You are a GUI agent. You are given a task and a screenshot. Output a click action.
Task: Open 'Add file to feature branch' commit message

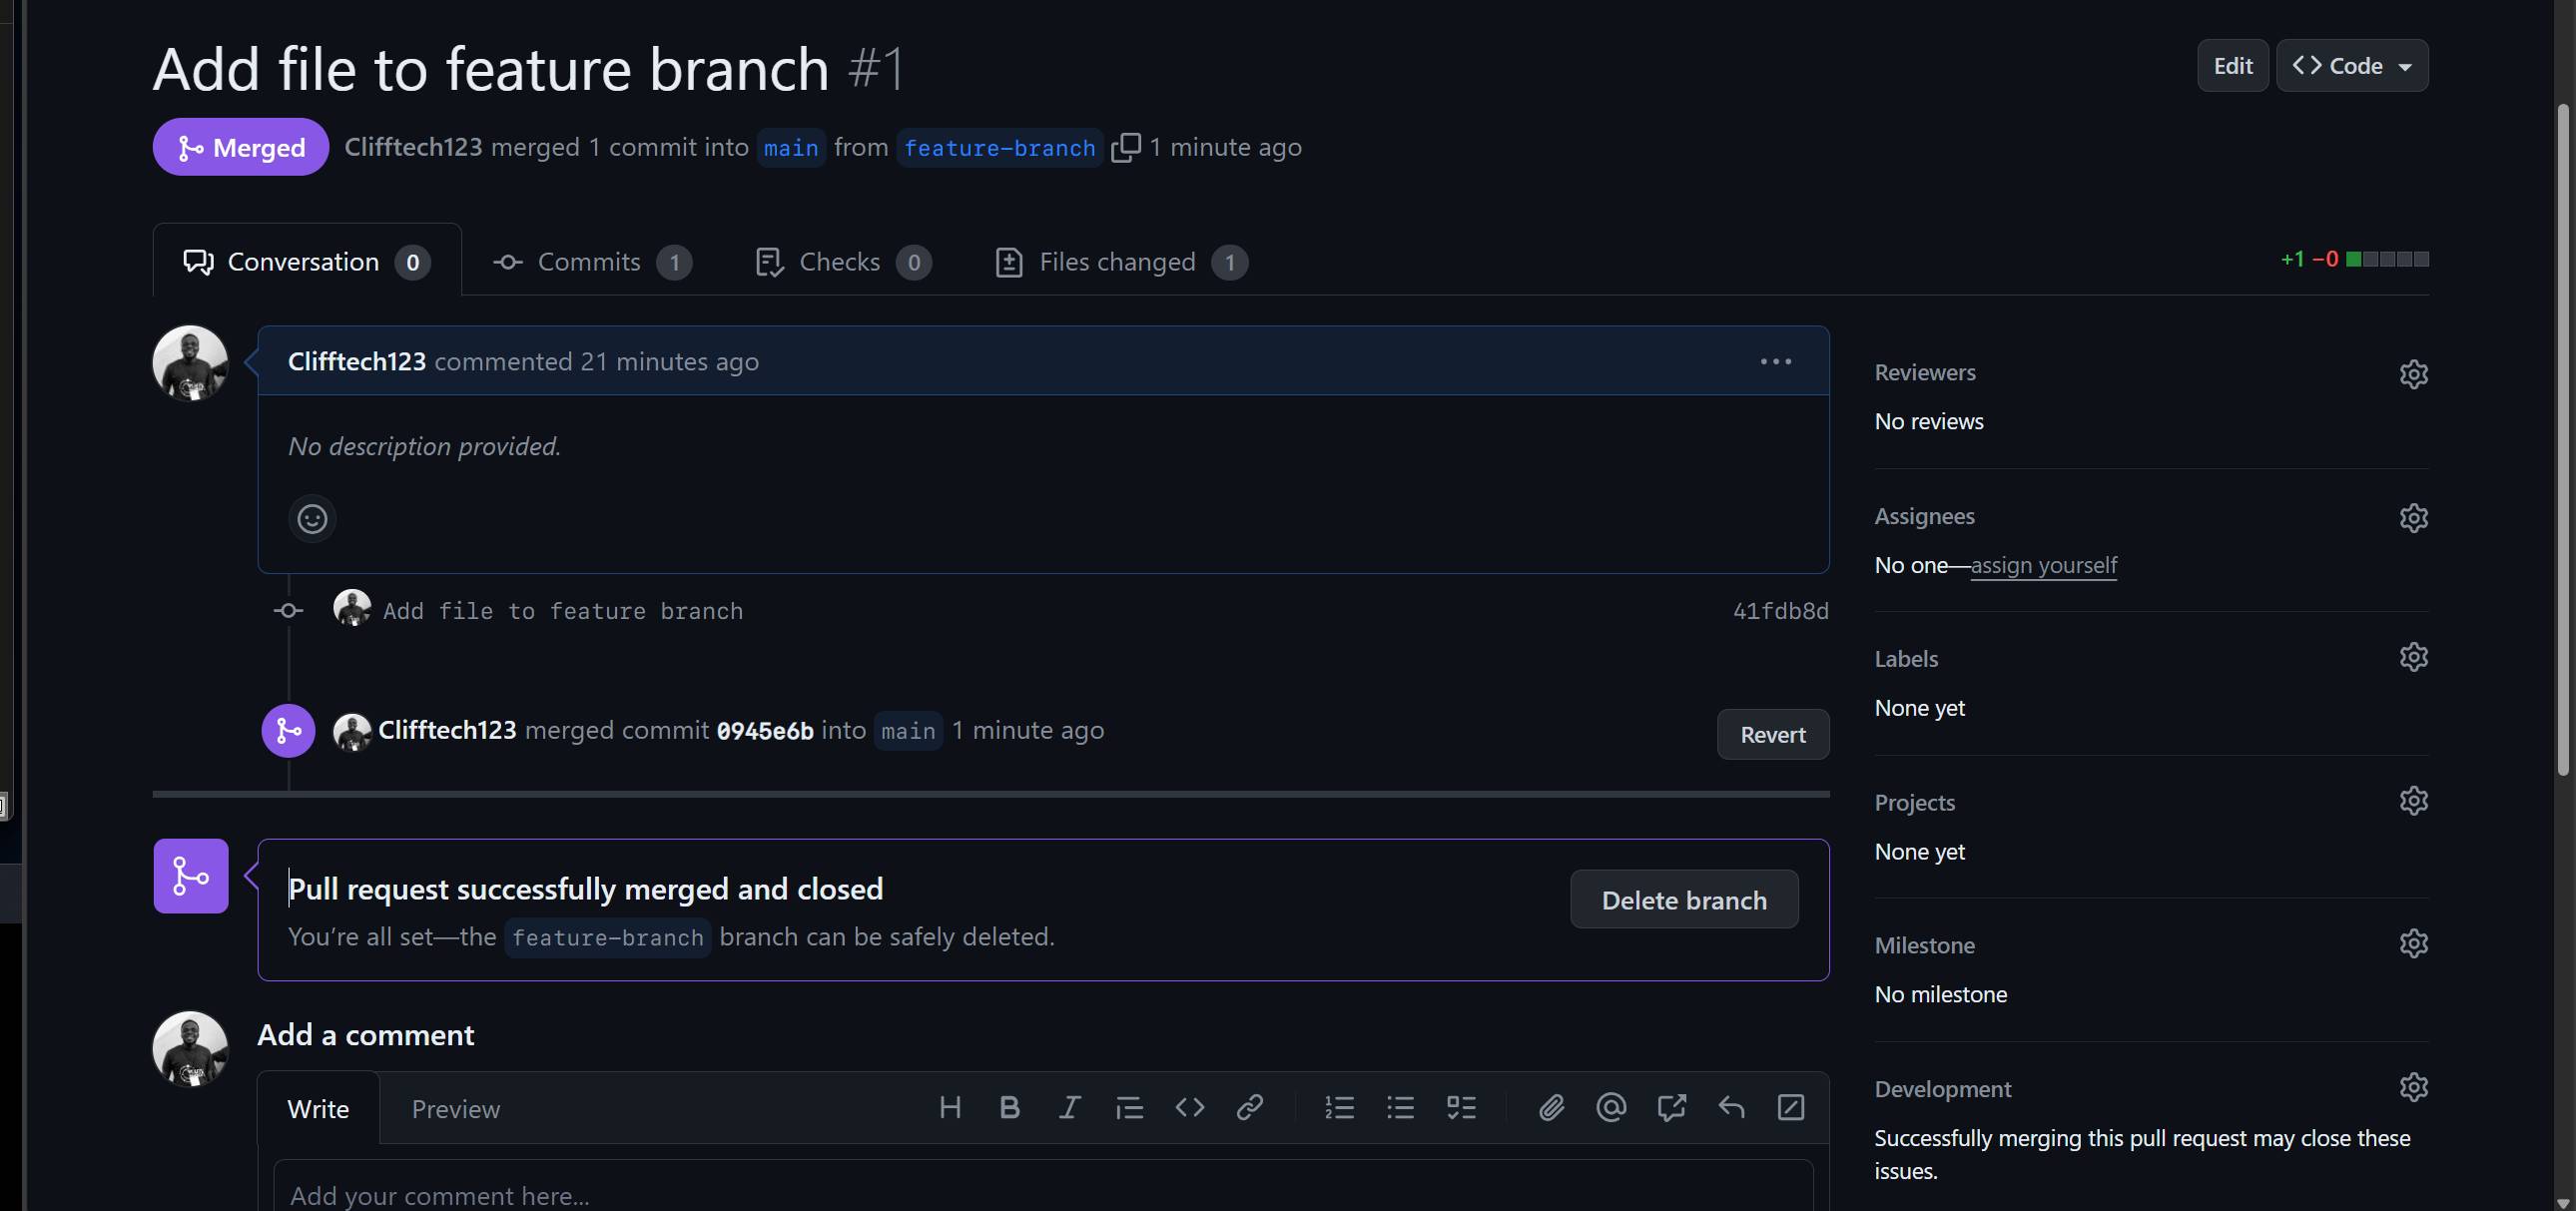[x=563, y=611]
